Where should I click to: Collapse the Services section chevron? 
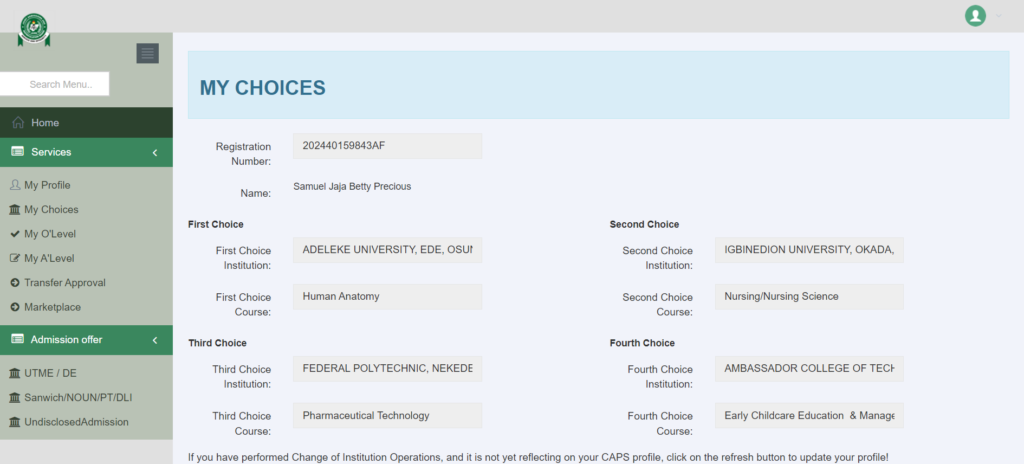click(x=155, y=152)
